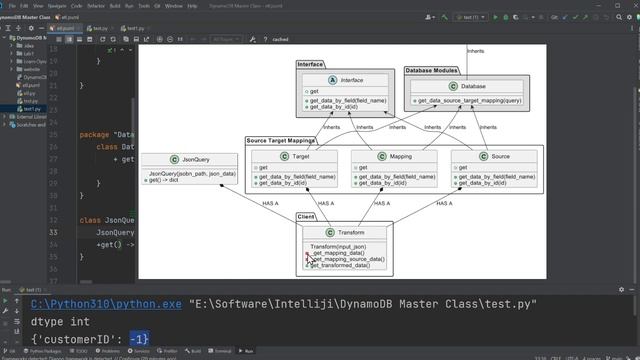Toggle soft-wrap icon in Run console
This screenshot has height=360, width=640.
17,322
